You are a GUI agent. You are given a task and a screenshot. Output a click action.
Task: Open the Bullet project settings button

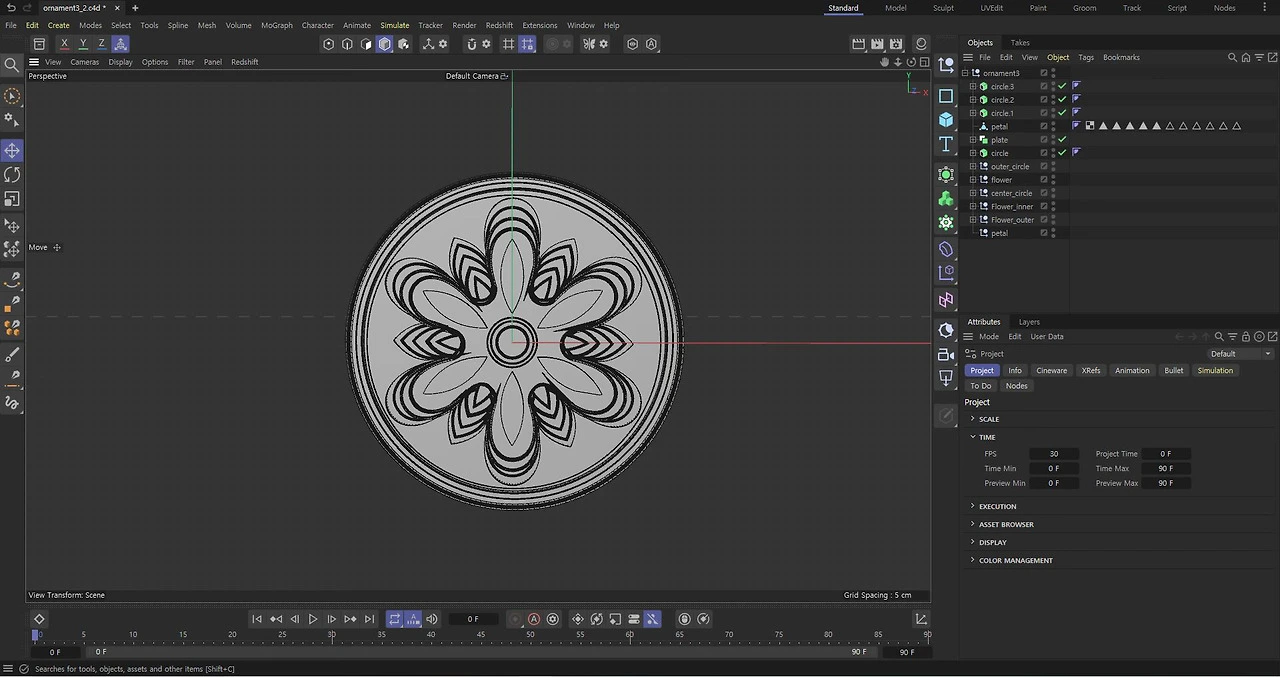click(1173, 371)
